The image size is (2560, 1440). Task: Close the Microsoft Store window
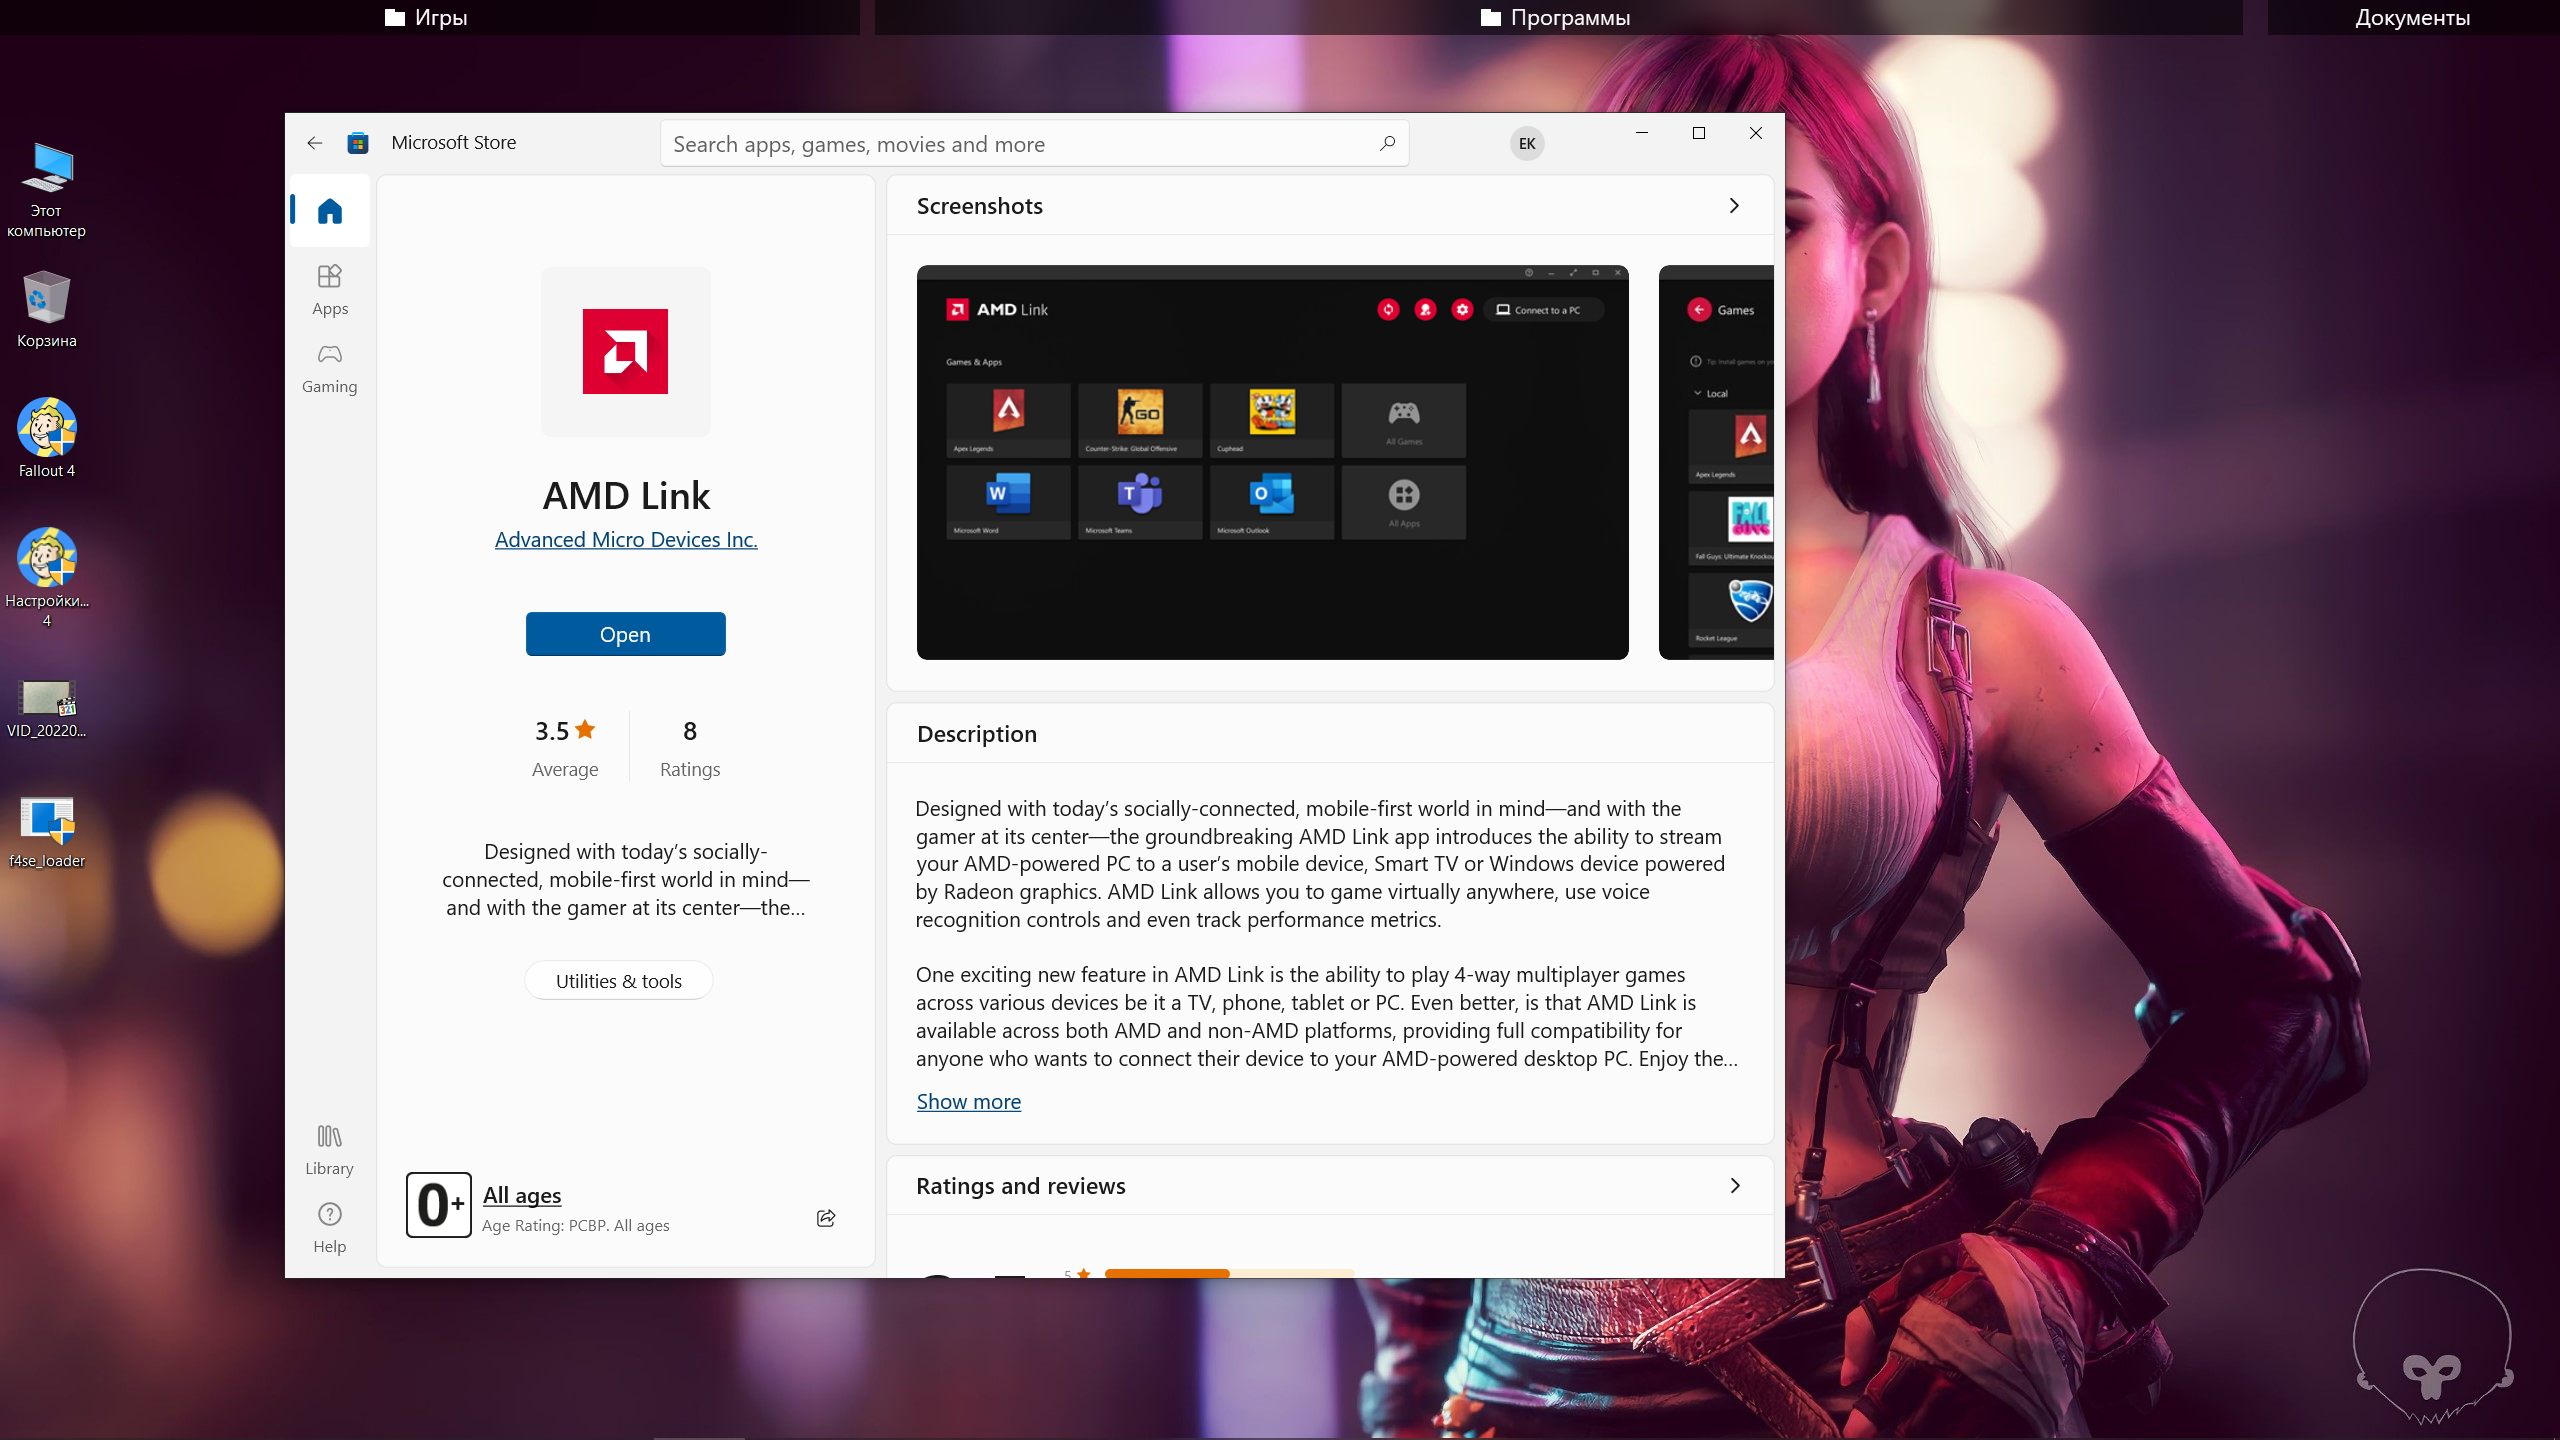[1755, 133]
